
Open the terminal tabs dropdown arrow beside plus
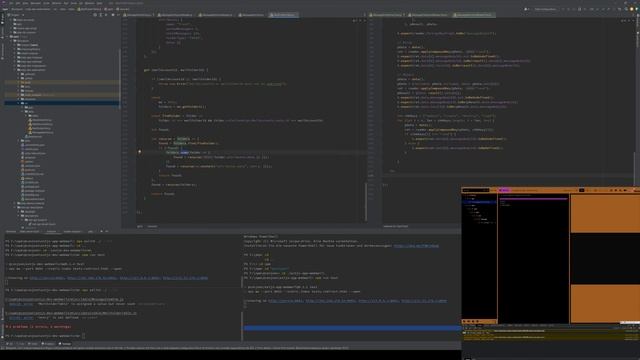pos(107,231)
